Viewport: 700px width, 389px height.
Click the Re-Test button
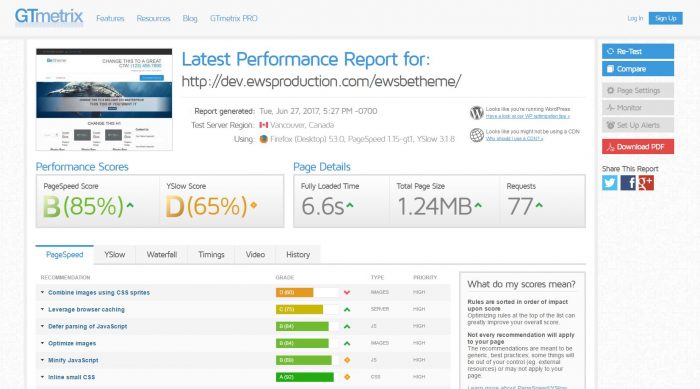638,51
